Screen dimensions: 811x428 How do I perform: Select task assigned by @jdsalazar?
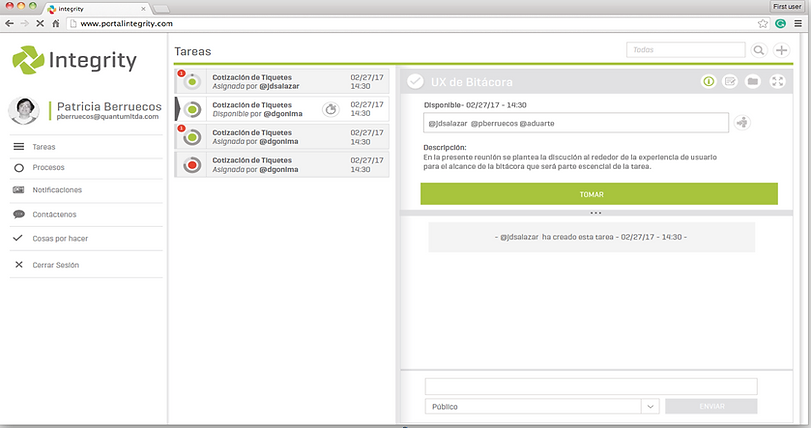click(x=282, y=82)
